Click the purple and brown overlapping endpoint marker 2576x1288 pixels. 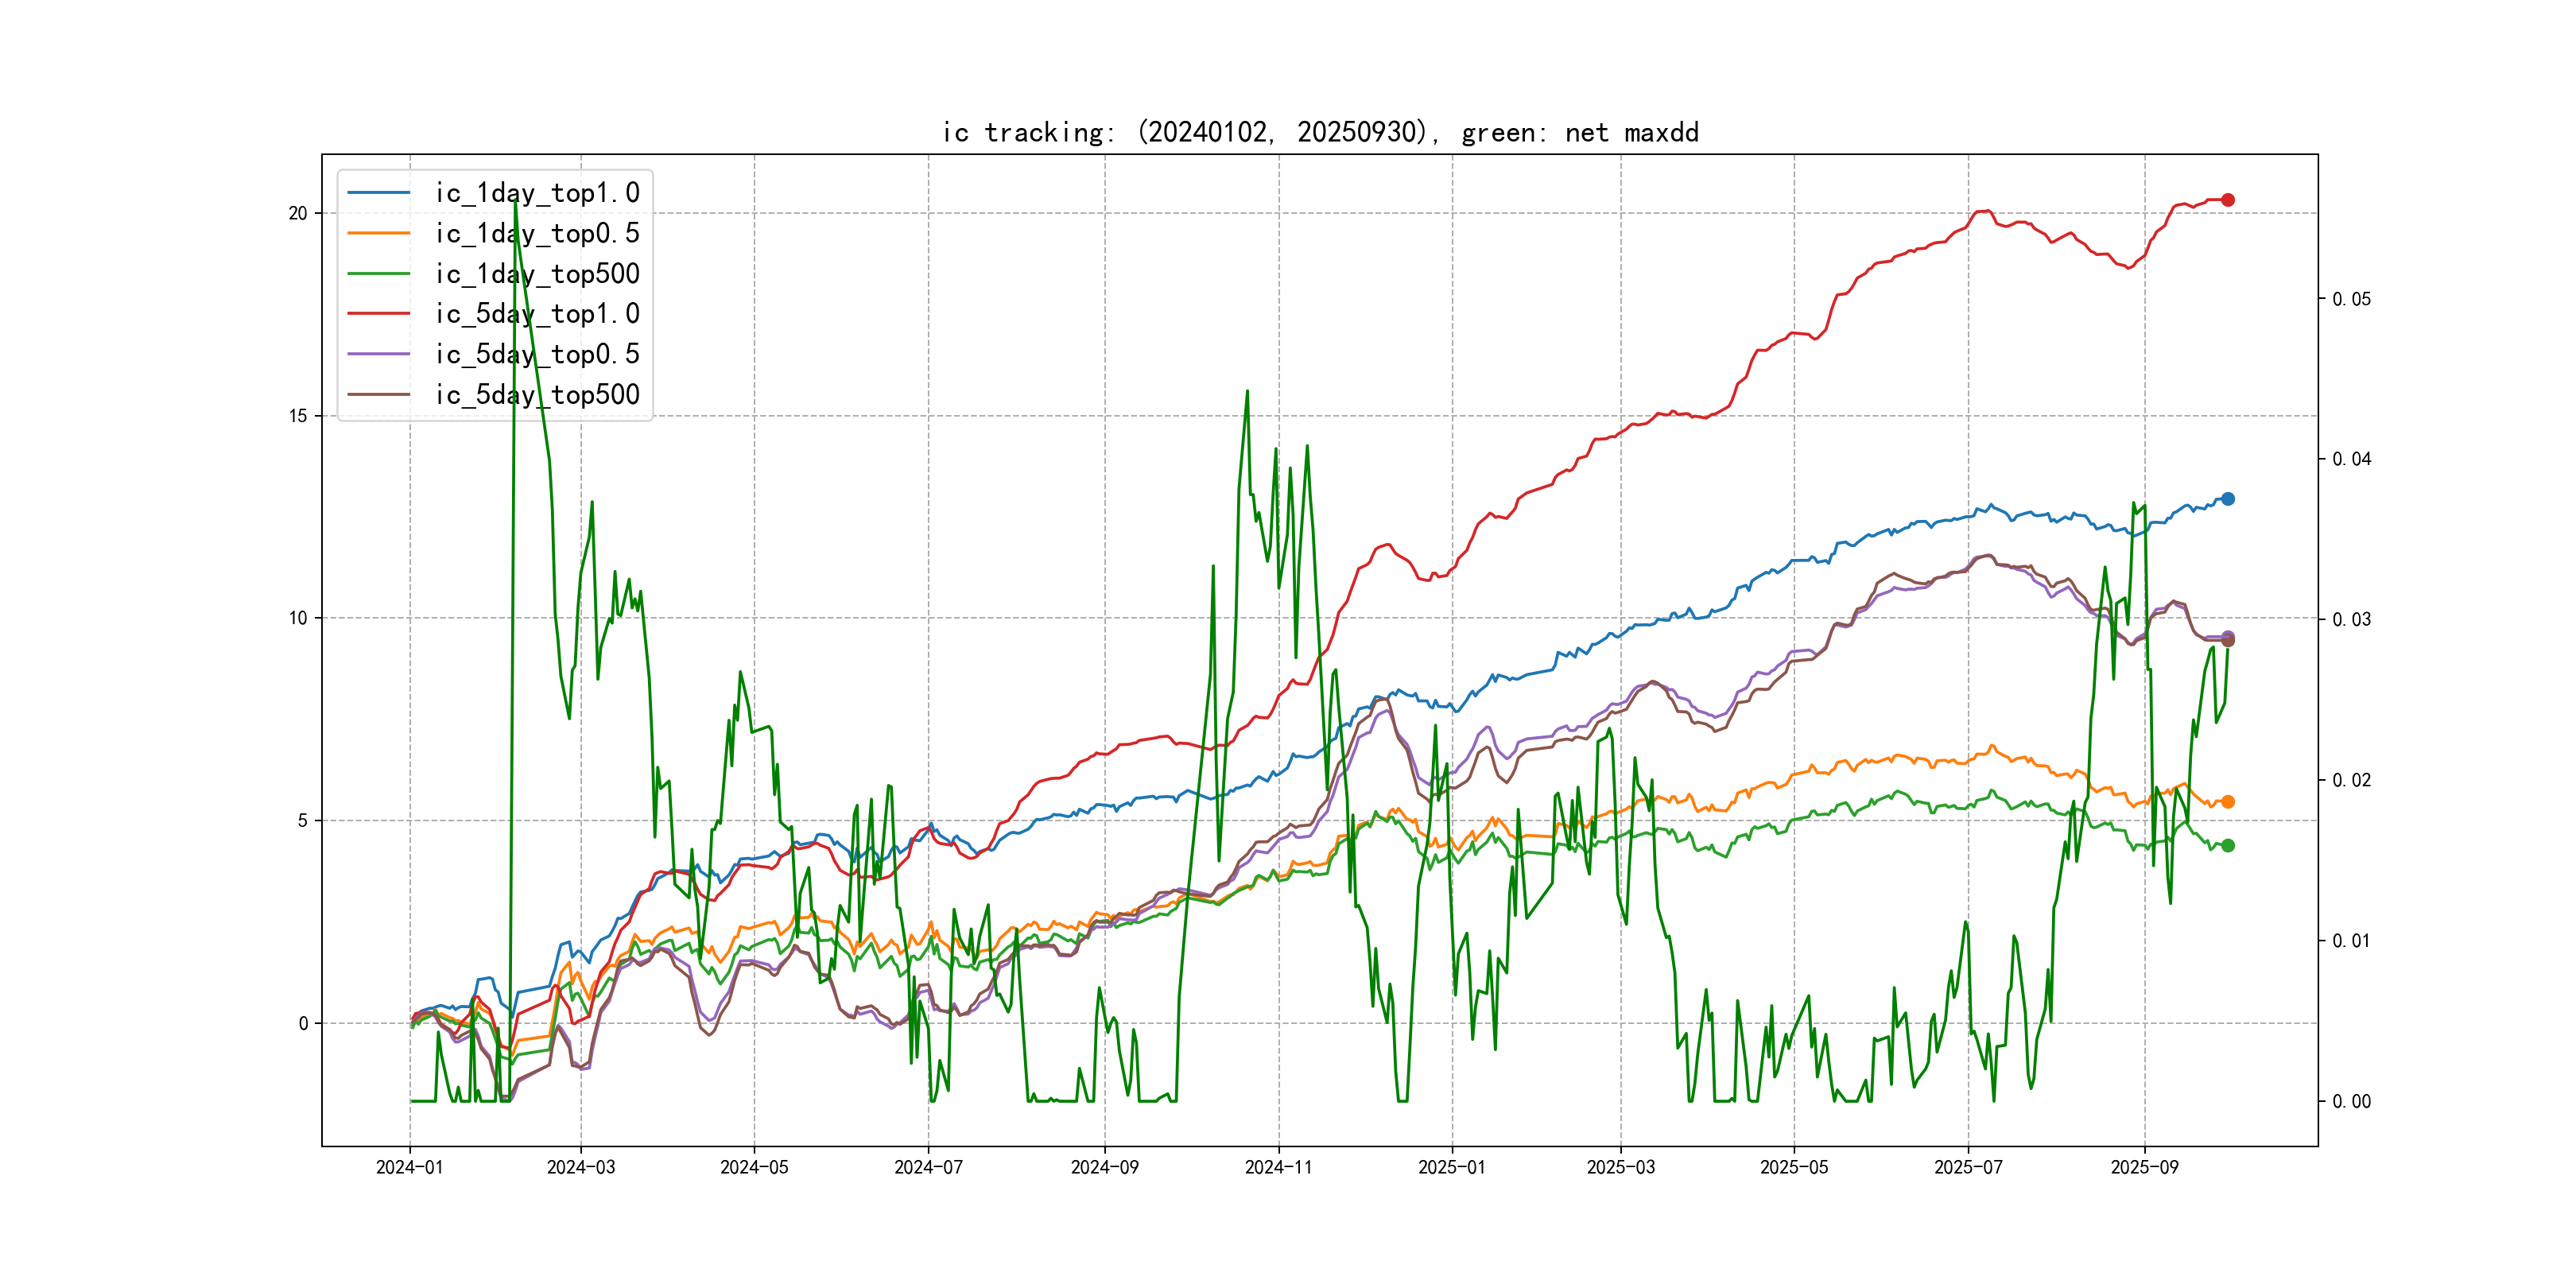[x=2228, y=638]
